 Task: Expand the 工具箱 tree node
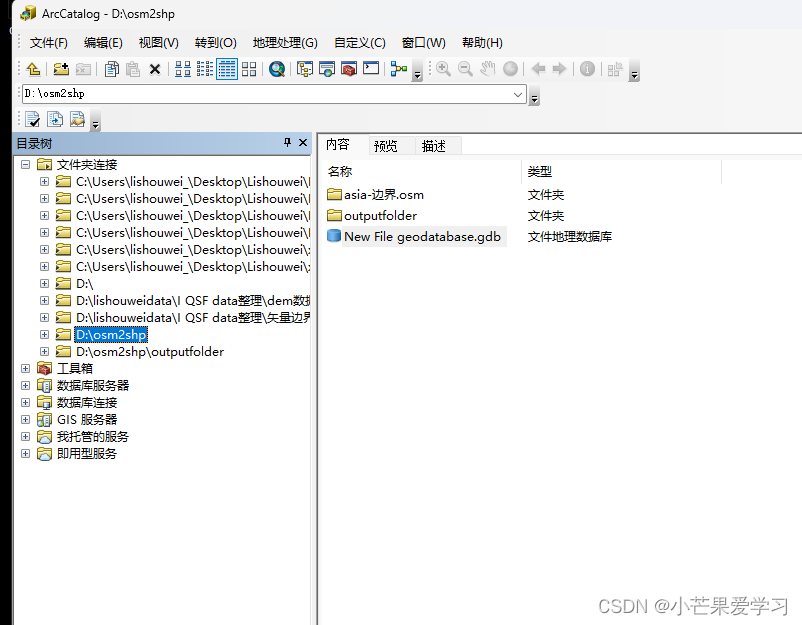tap(25, 368)
